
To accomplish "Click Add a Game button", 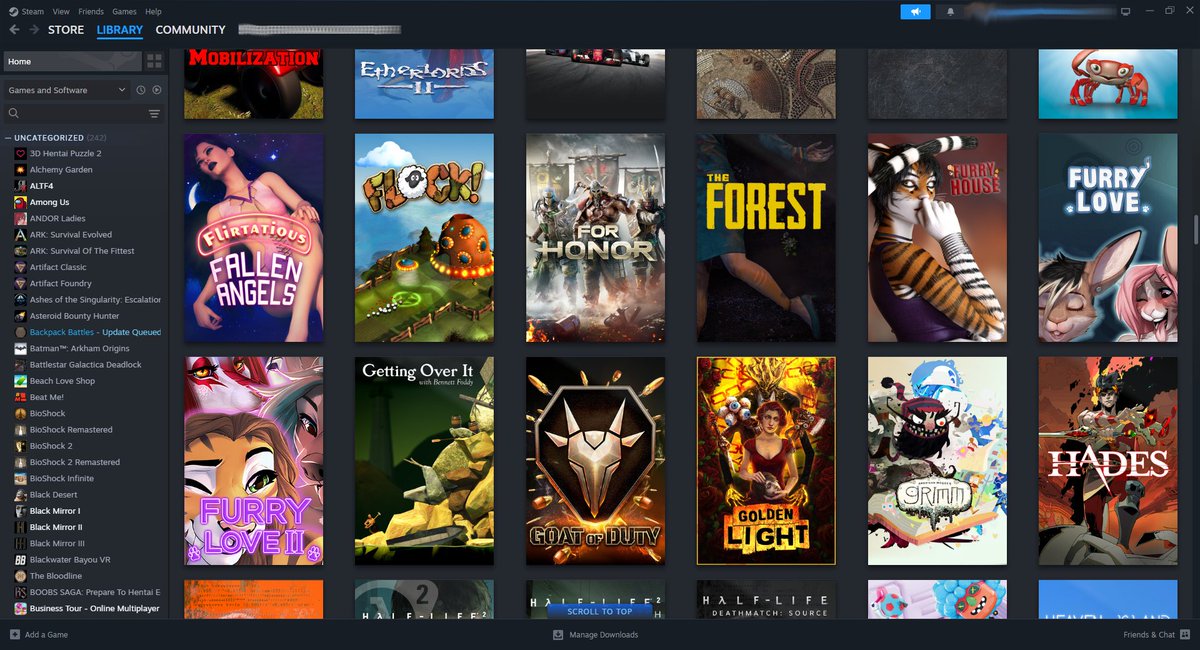I will point(39,635).
